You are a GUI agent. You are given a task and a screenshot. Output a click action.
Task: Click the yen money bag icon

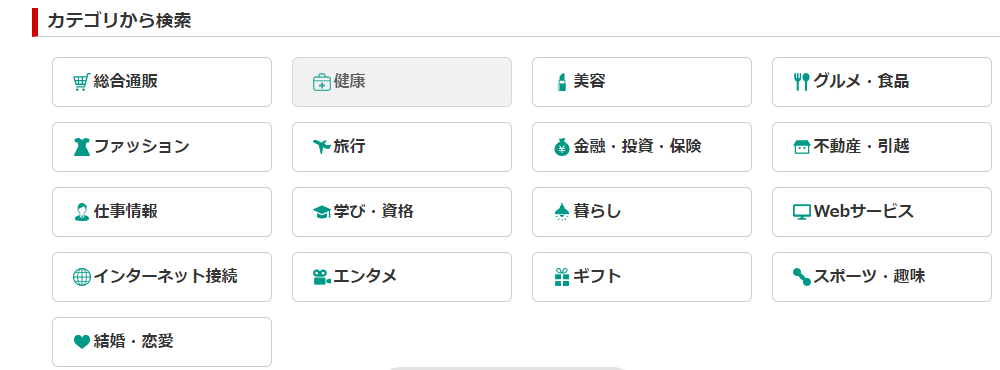561,147
